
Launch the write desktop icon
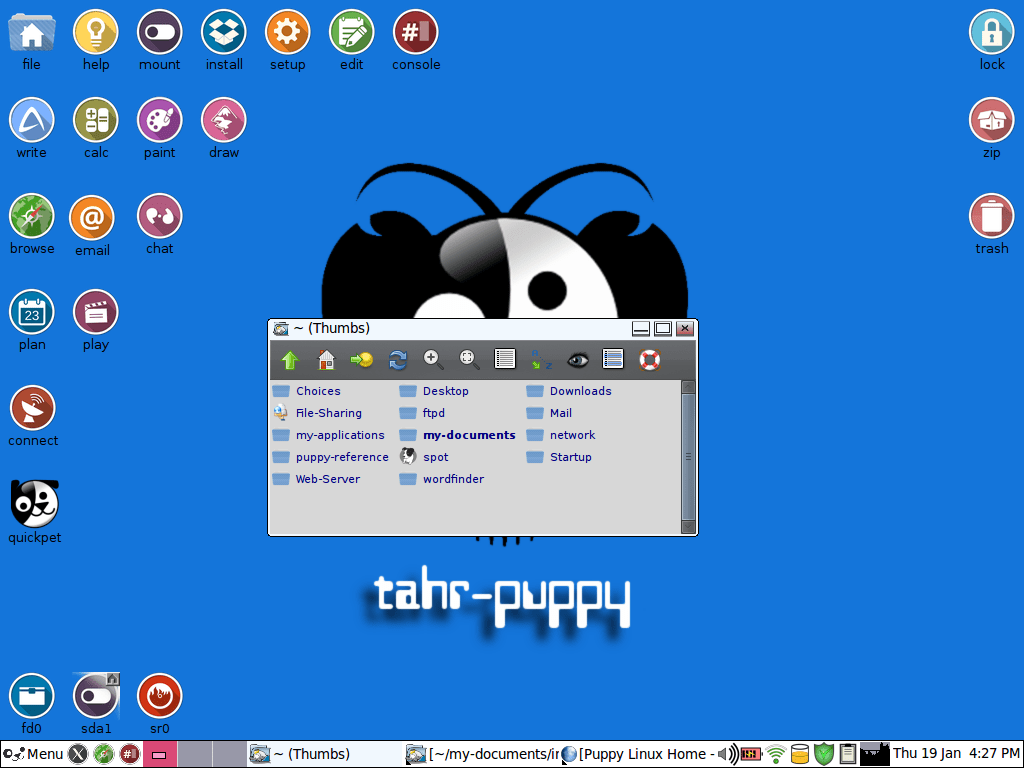point(31,129)
